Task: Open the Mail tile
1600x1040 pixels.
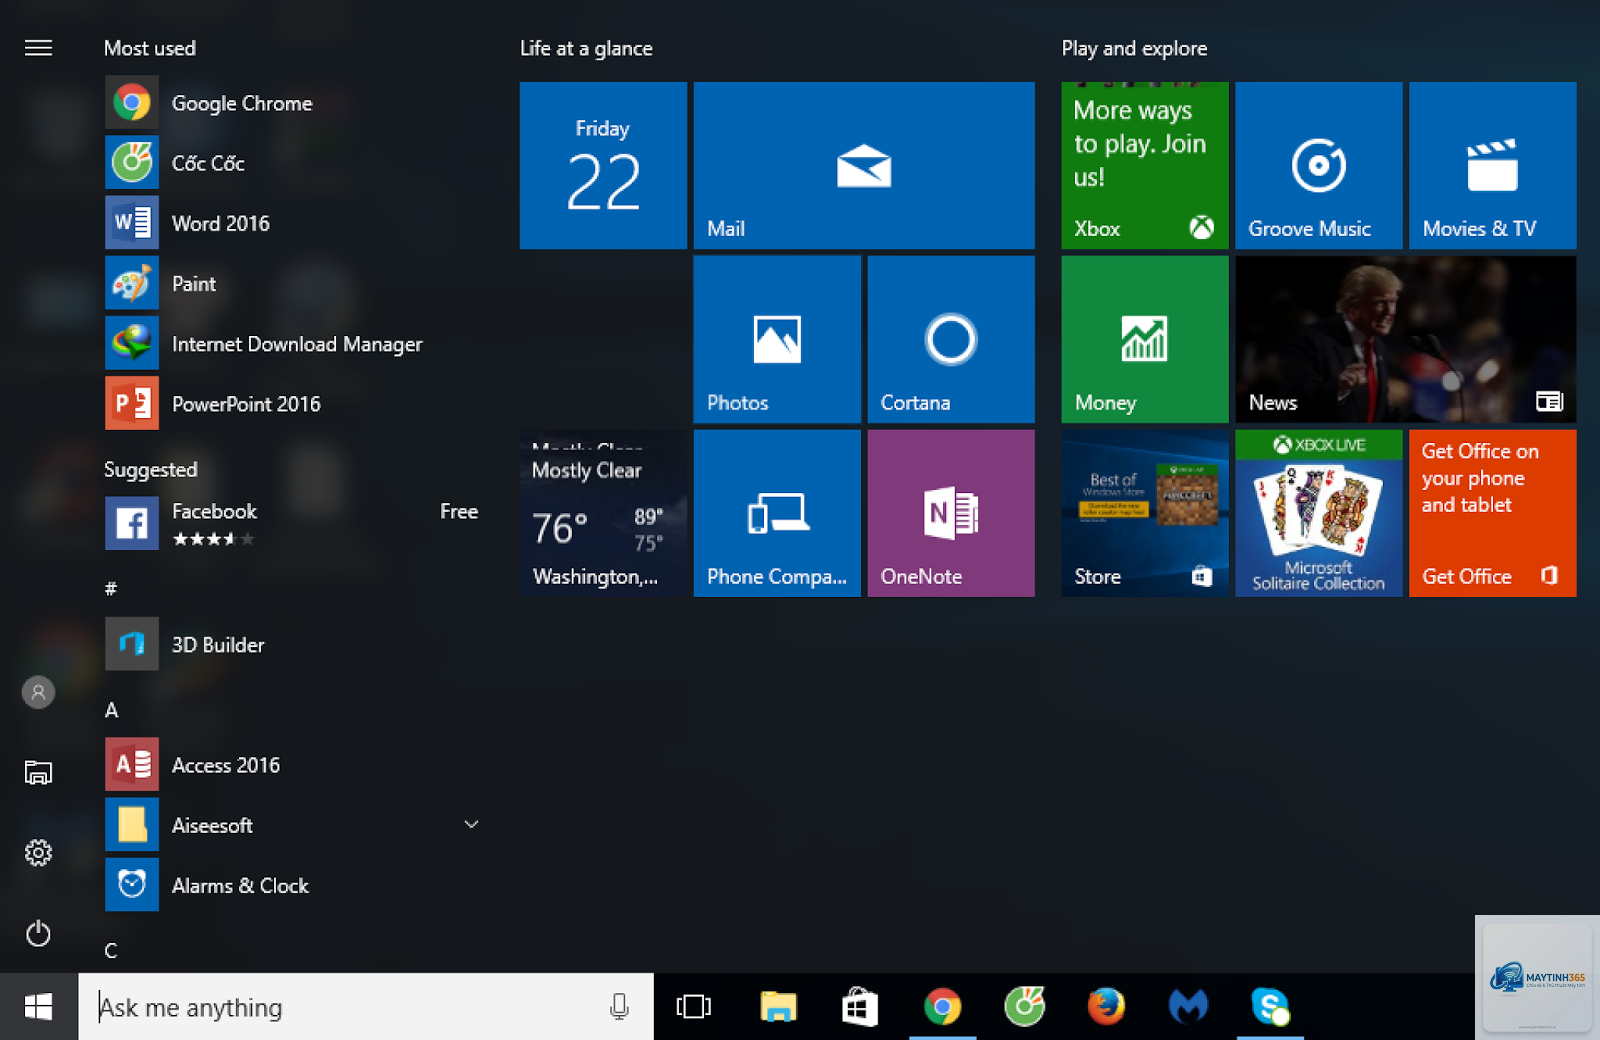Action: tap(864, 165)
